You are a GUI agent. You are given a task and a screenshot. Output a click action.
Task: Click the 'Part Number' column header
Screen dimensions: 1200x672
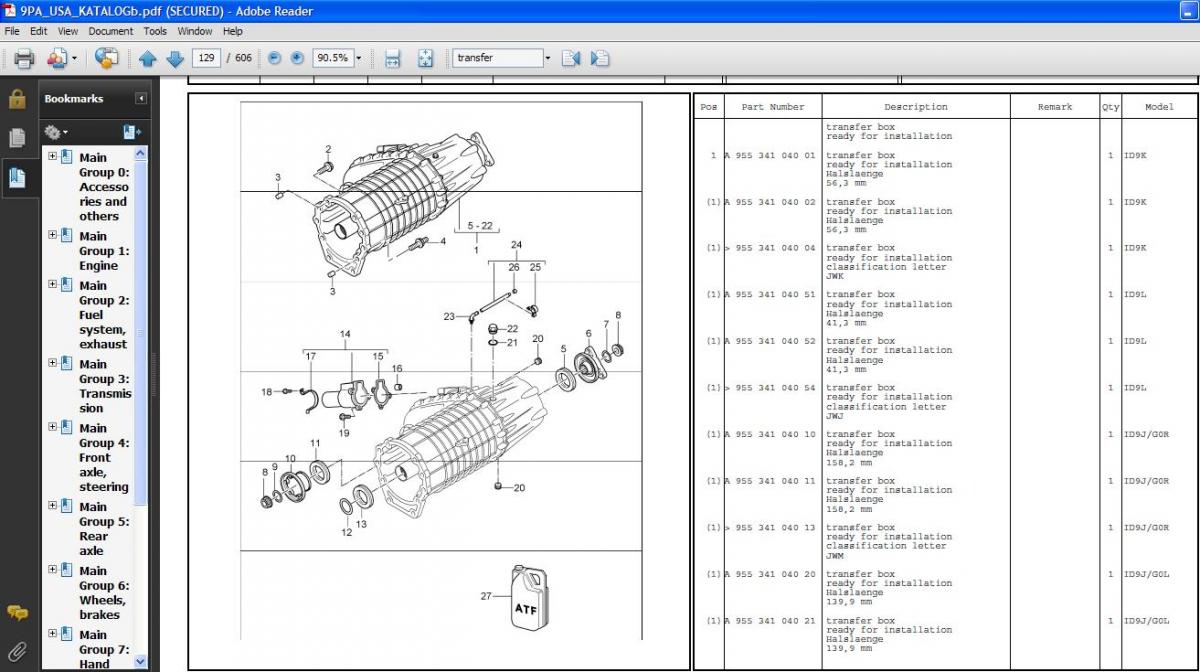tap(772, 107)
